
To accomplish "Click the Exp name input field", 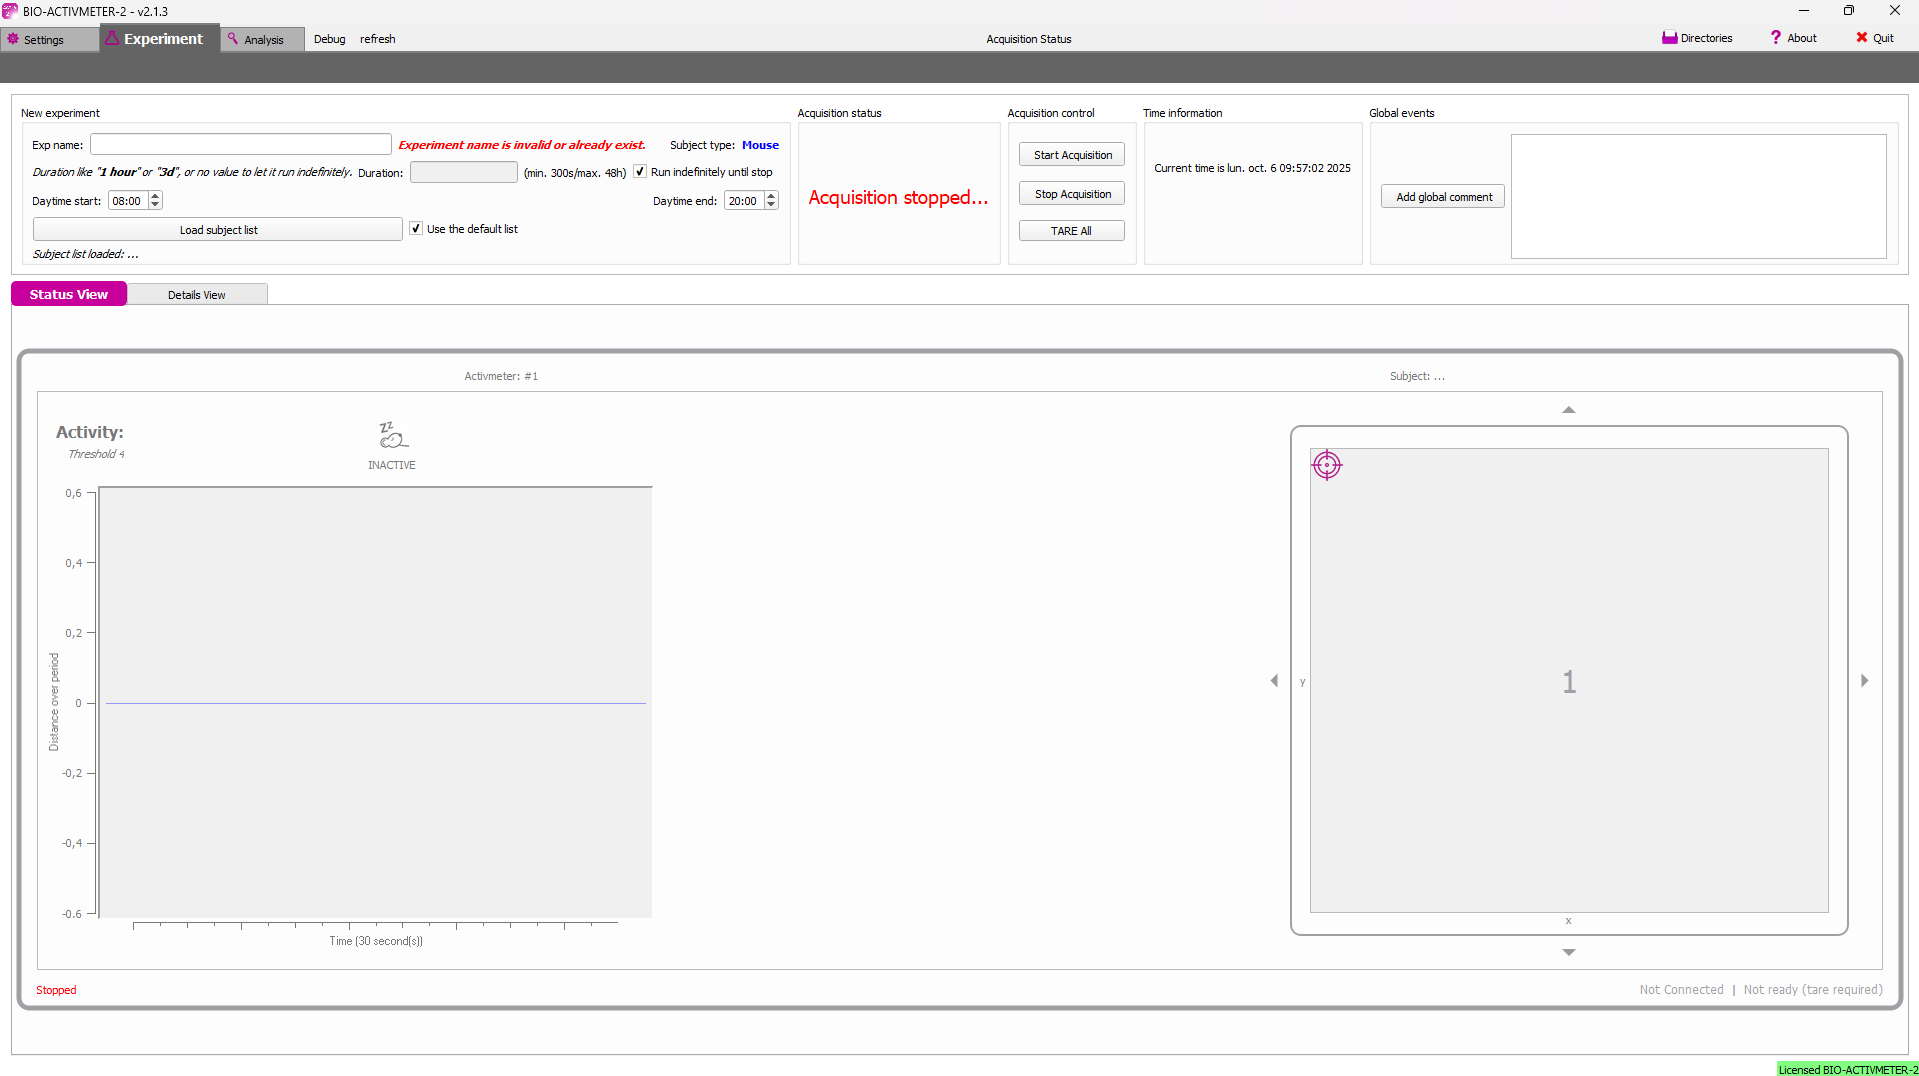I will point(240,145).
